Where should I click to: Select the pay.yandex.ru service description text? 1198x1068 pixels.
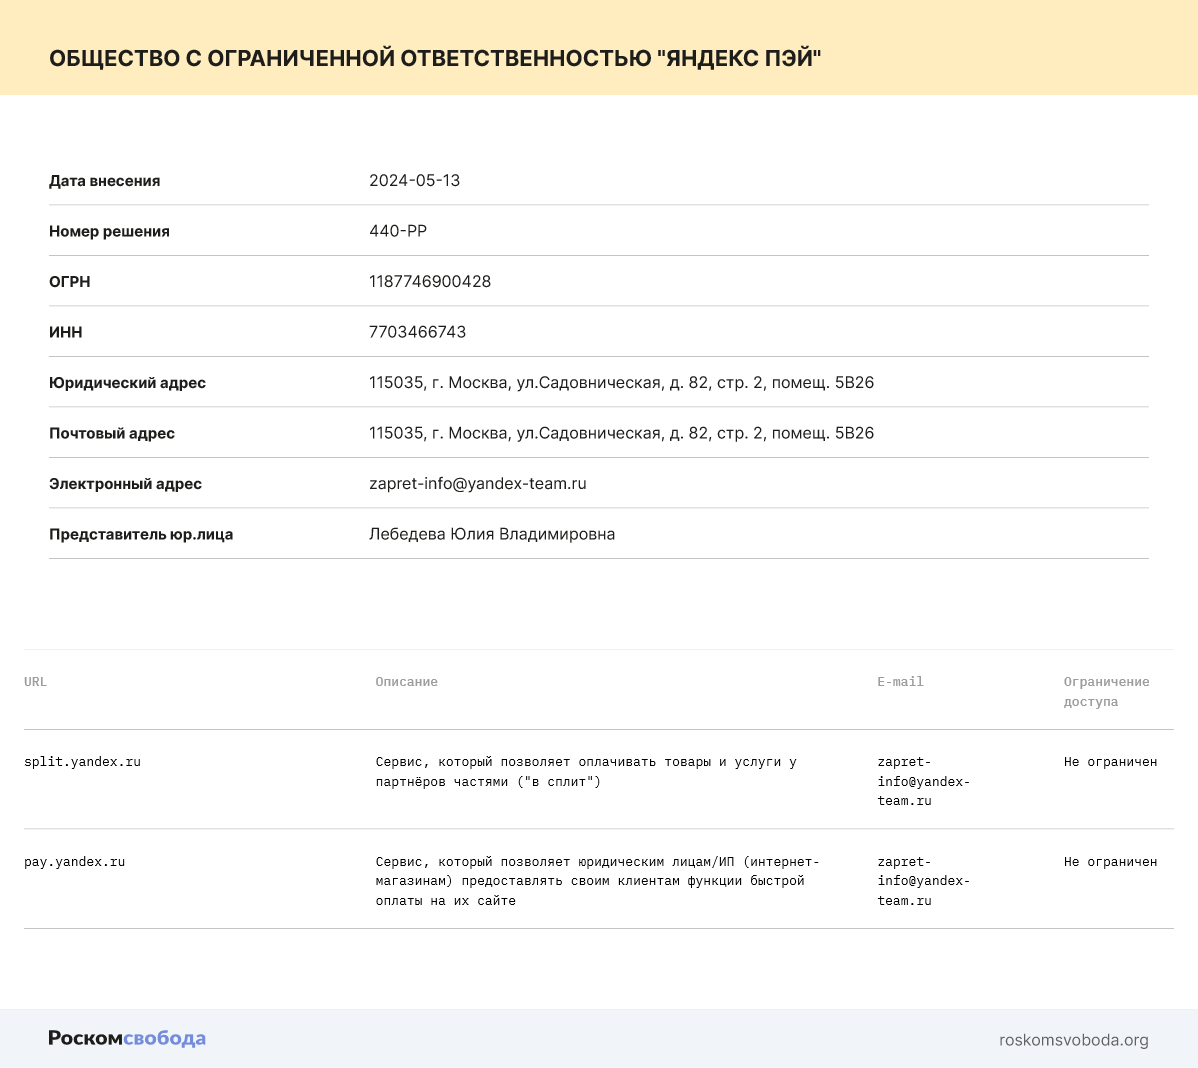click(597, 881)
